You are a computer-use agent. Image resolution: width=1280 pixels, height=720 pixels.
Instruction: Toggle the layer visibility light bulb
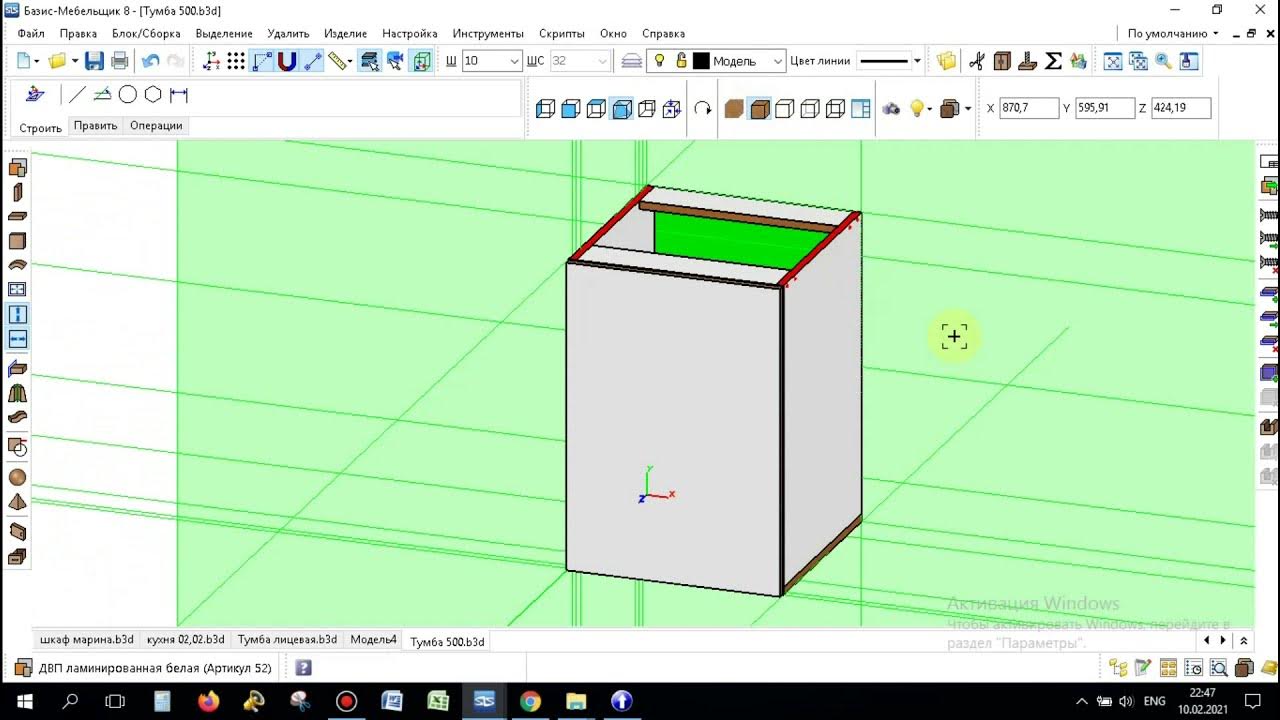pos(659,61)
